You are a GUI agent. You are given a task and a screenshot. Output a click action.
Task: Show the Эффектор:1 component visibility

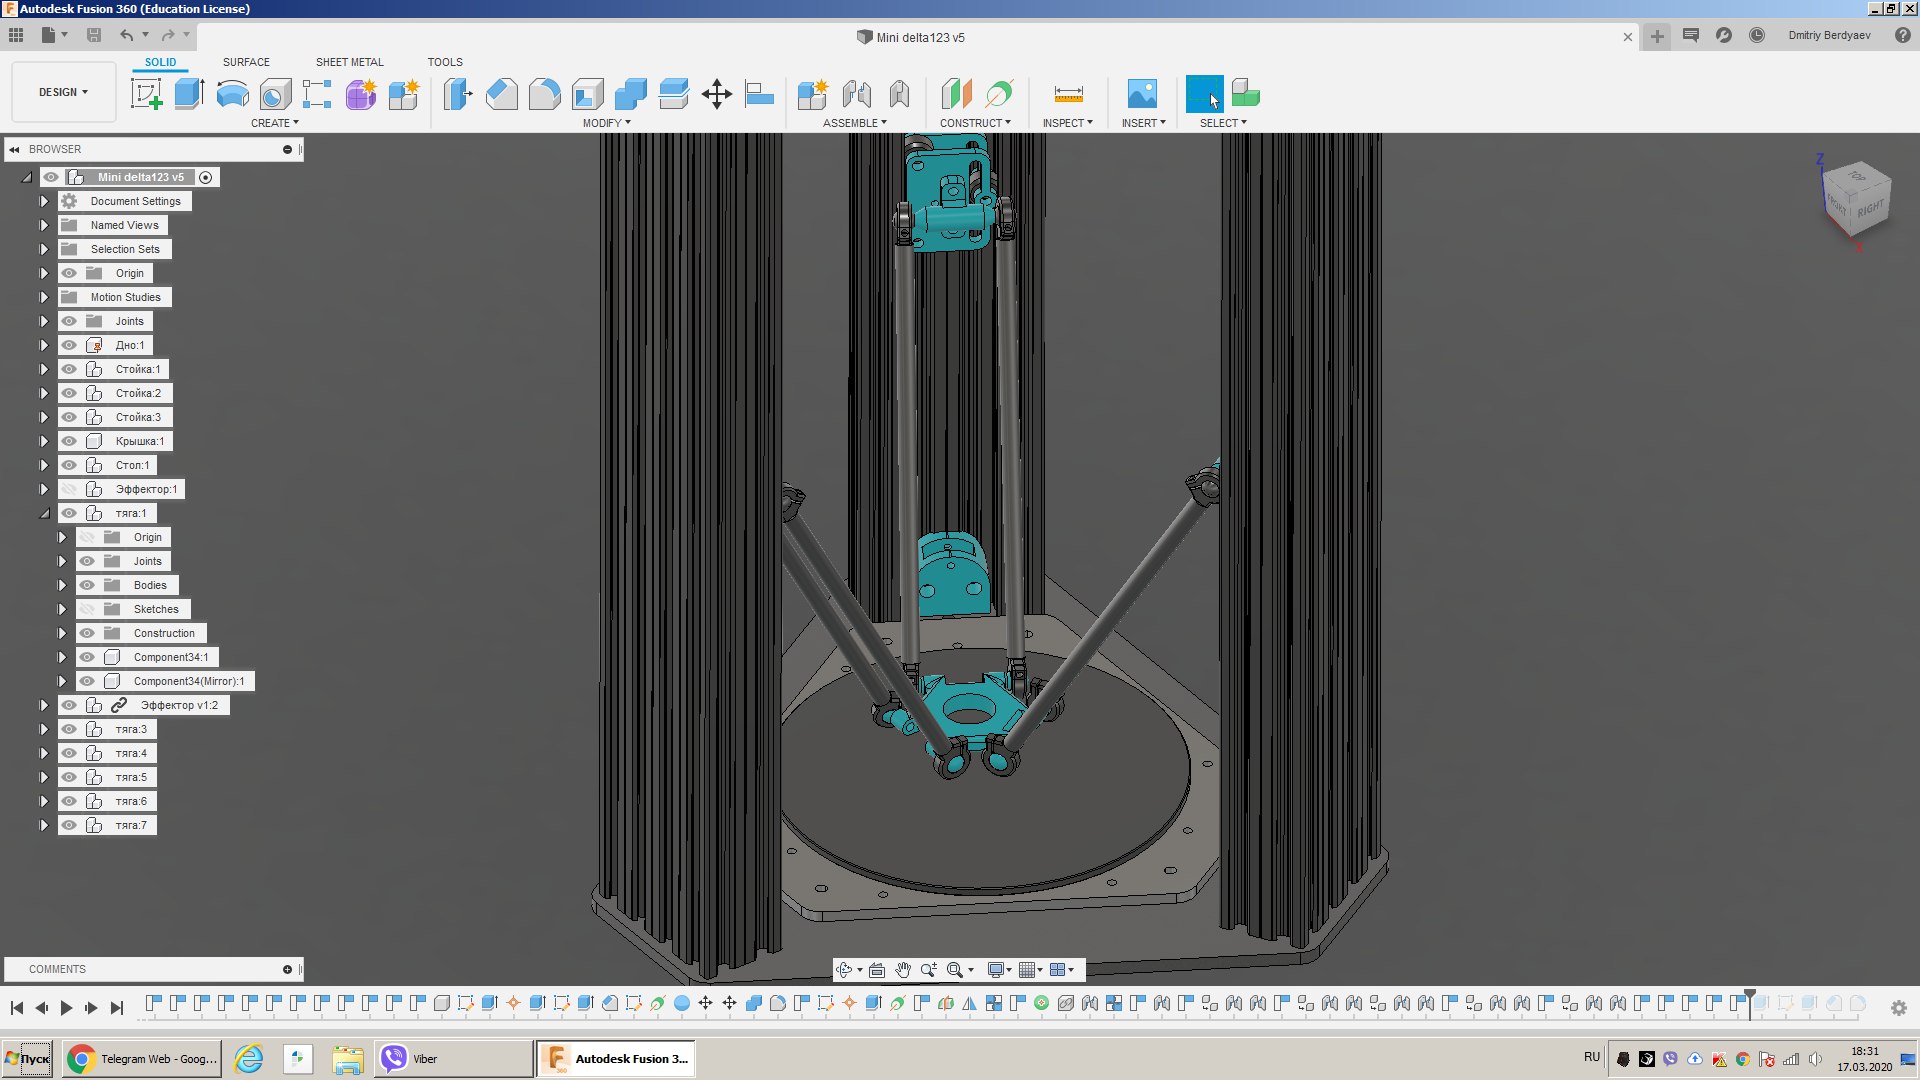[69, 489]
